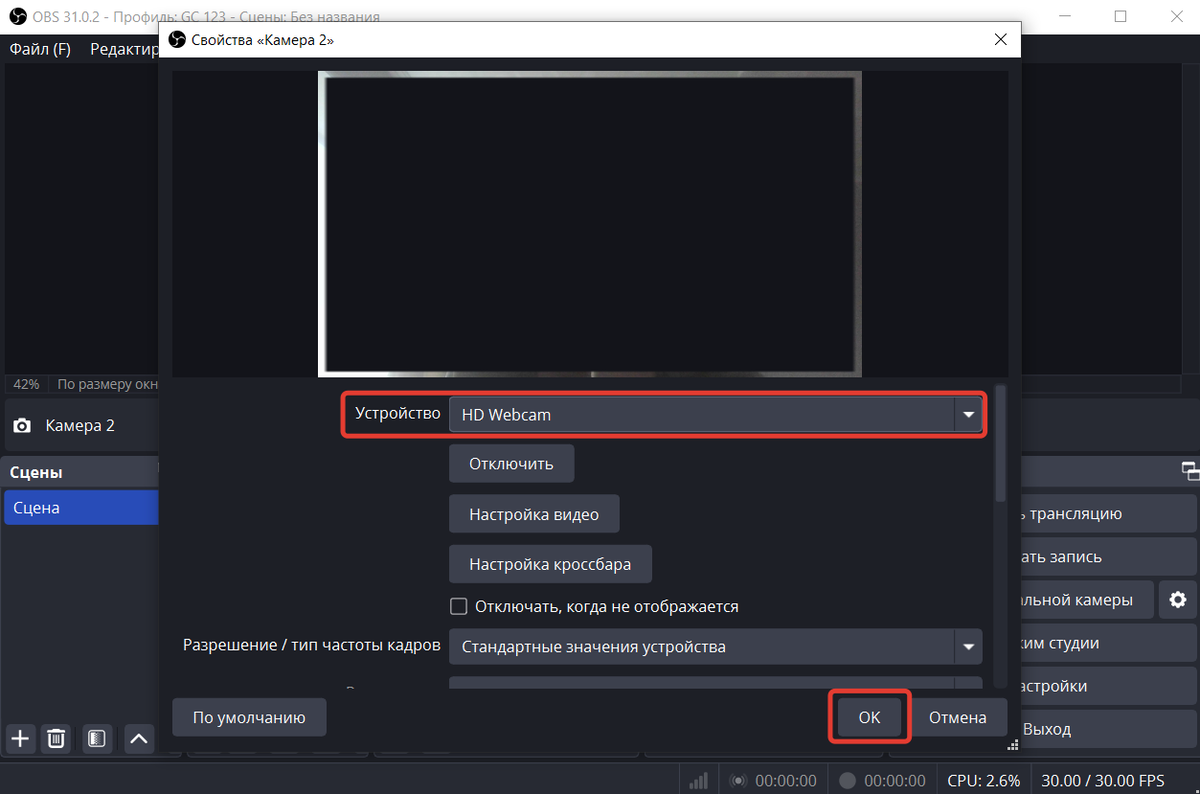Open virtual camera gear settings icon

[1178, 600]
